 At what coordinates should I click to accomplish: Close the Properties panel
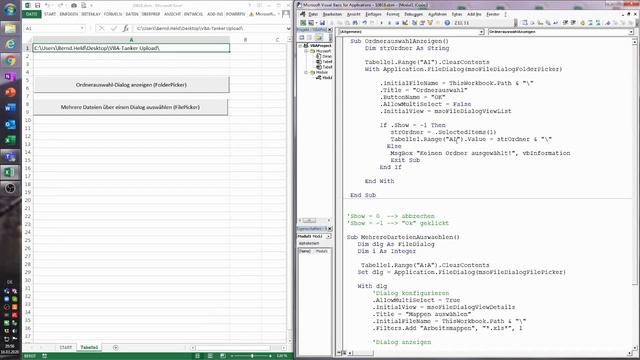pyautogui.click(x=330, y=229)
